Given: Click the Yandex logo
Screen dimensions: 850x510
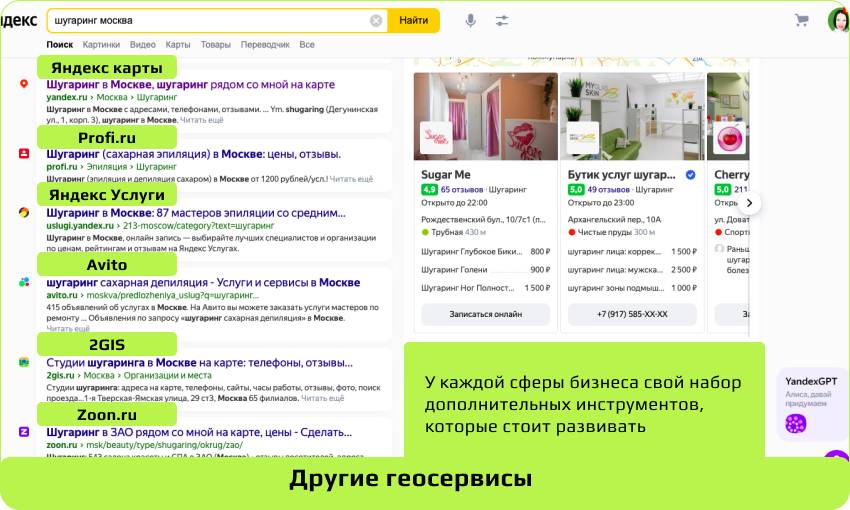Looking at the screenshot, I should (18, 21).
